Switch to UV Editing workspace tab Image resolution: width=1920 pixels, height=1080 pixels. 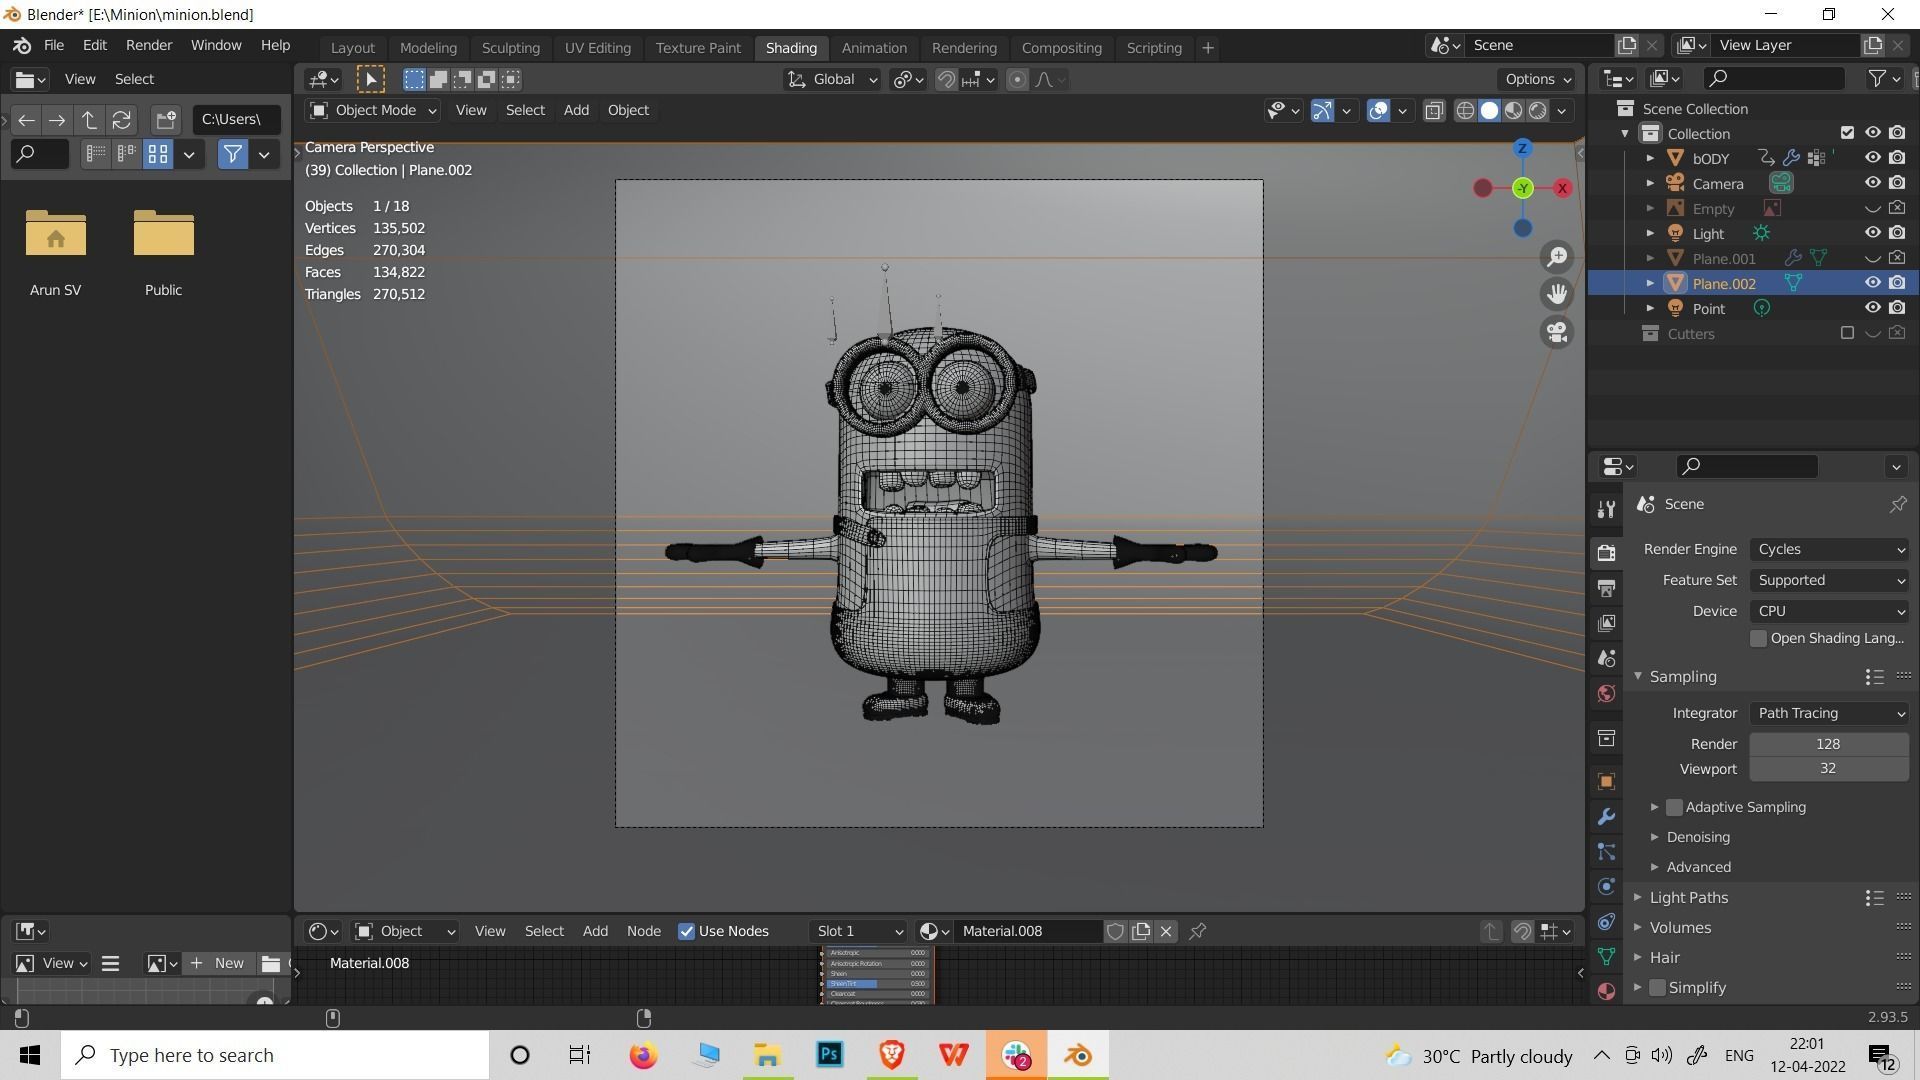(x=597, y=48)
